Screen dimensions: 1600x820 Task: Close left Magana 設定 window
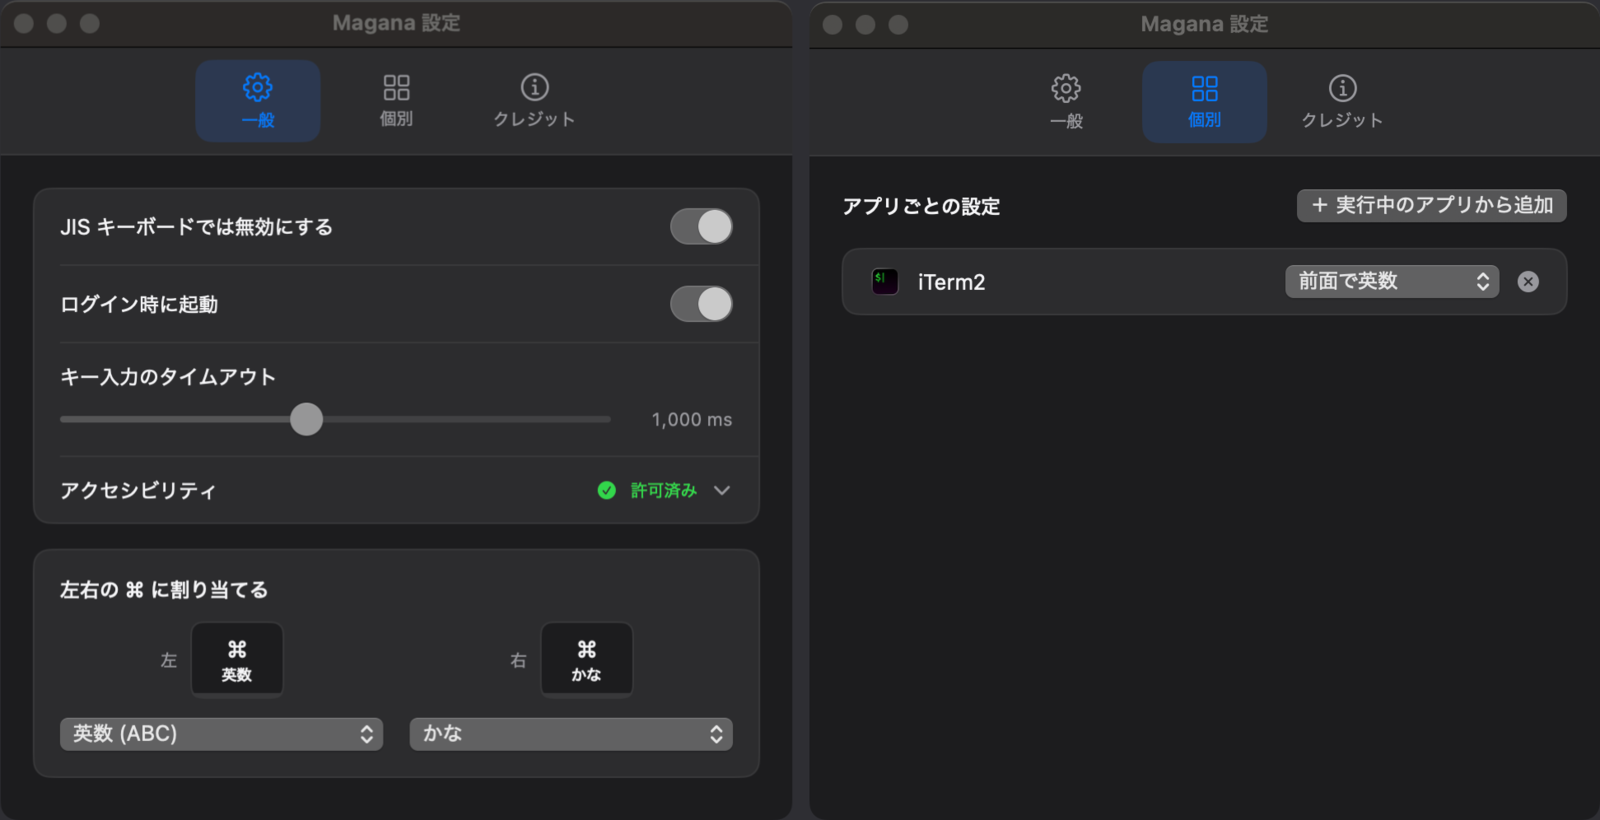coord(24,23)
